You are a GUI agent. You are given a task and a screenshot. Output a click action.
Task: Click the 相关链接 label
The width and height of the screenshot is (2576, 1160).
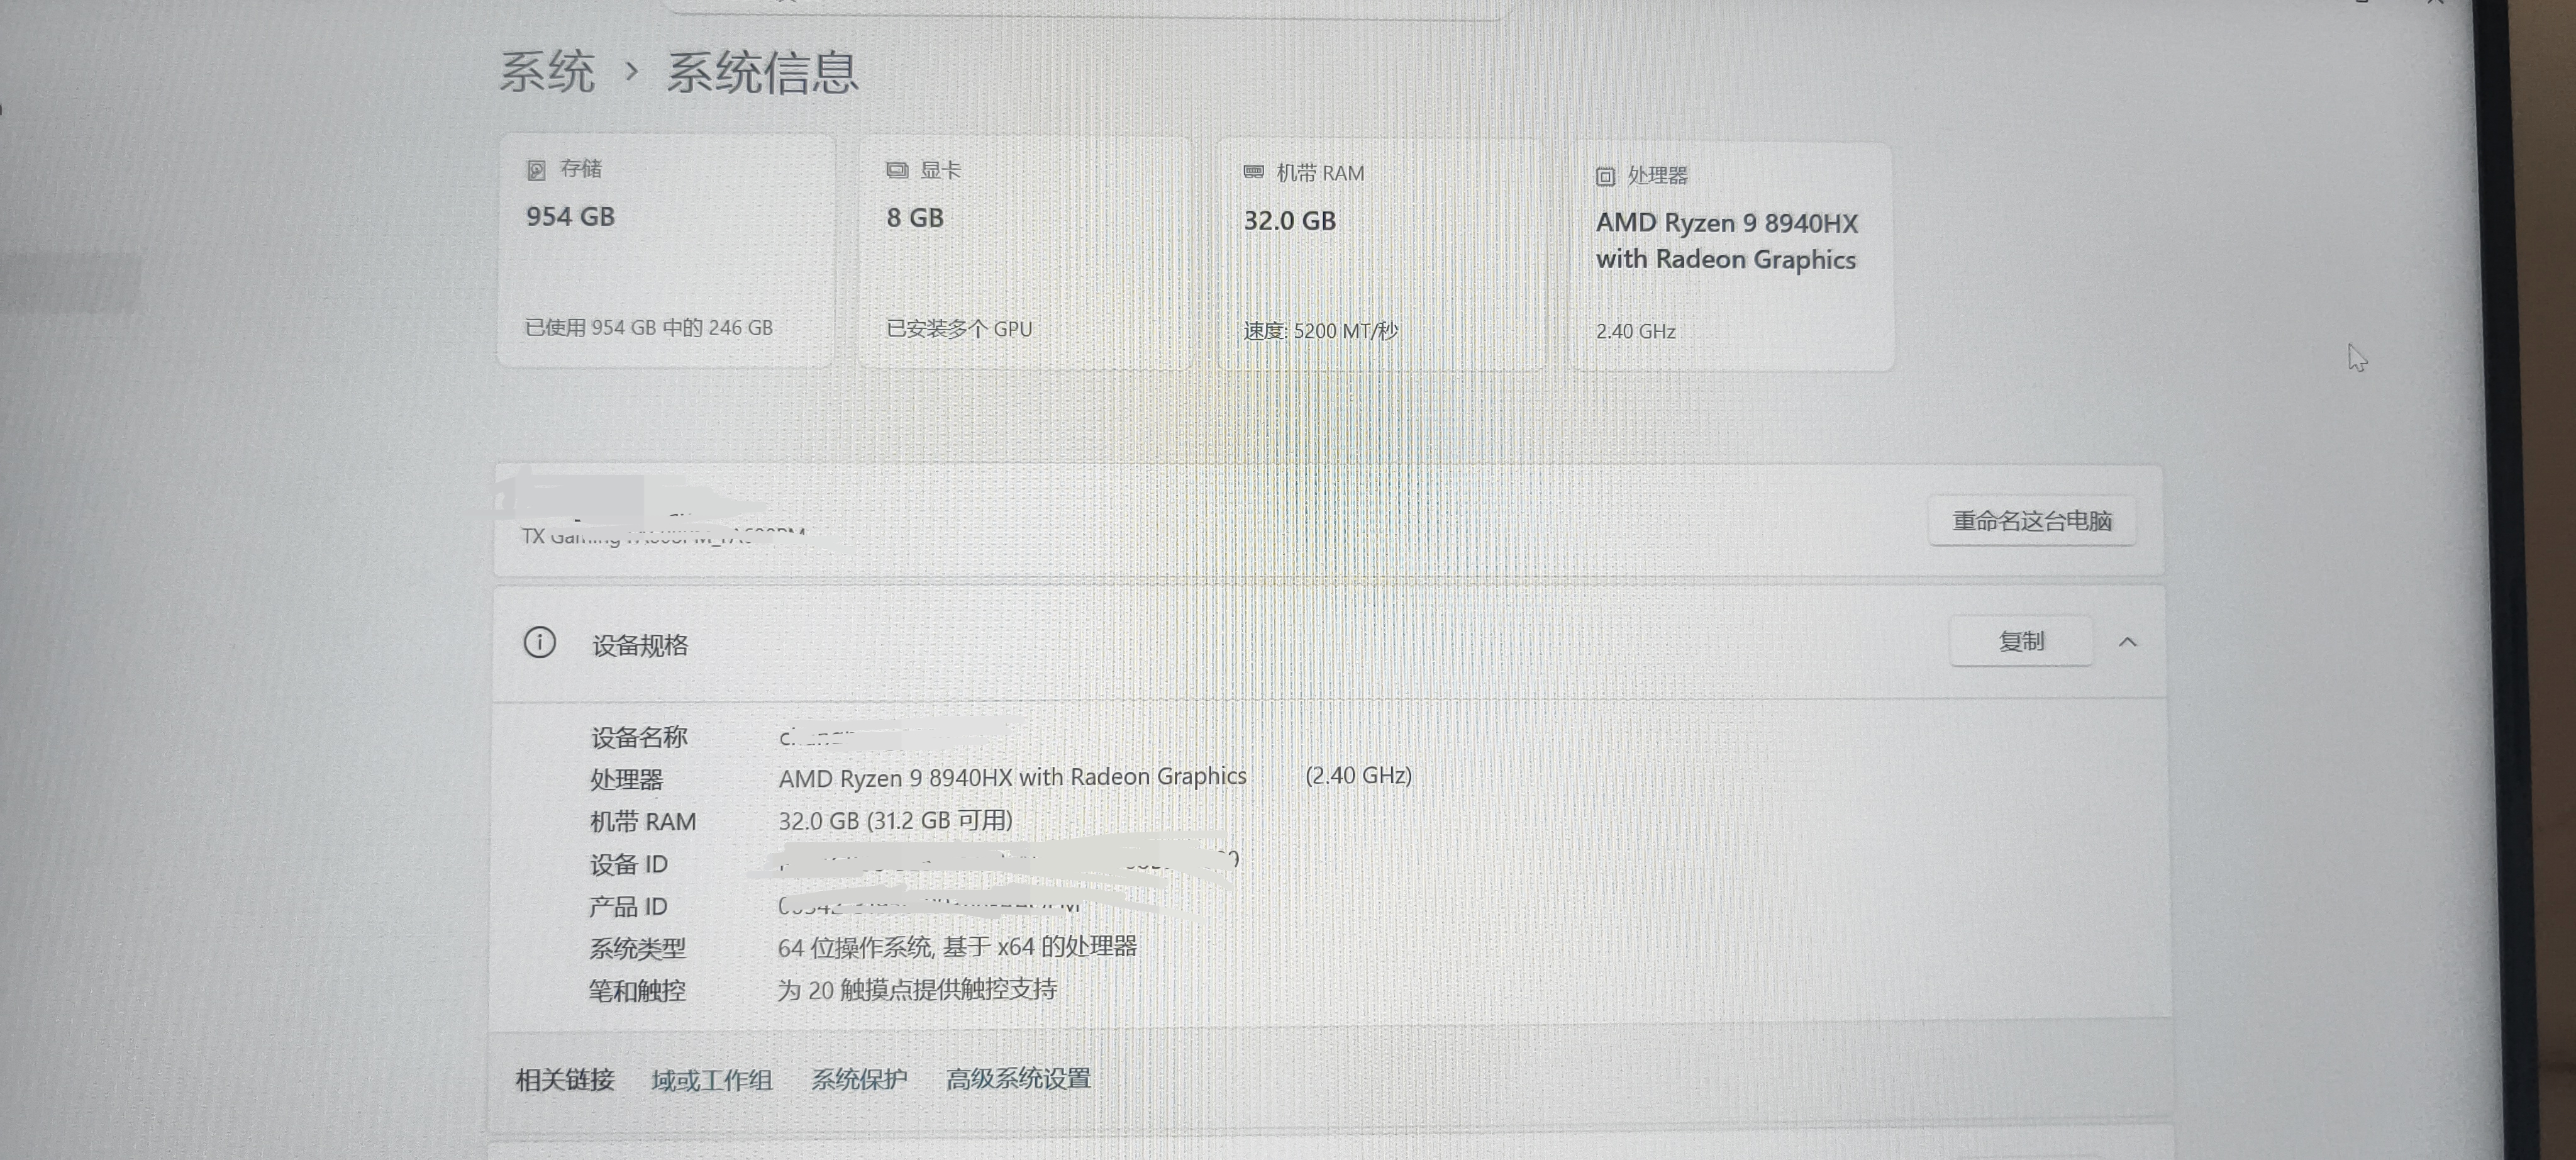[x=565, y=1080]
